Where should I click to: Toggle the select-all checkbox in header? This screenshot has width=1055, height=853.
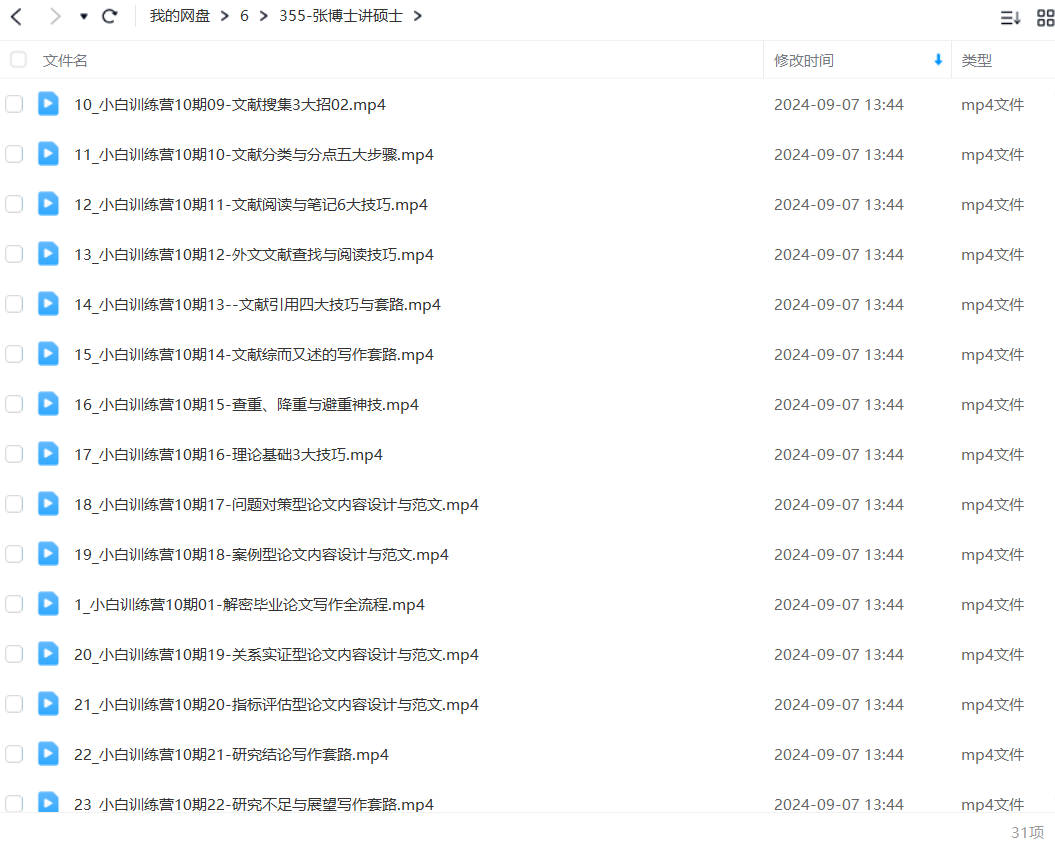coord(18,60)
